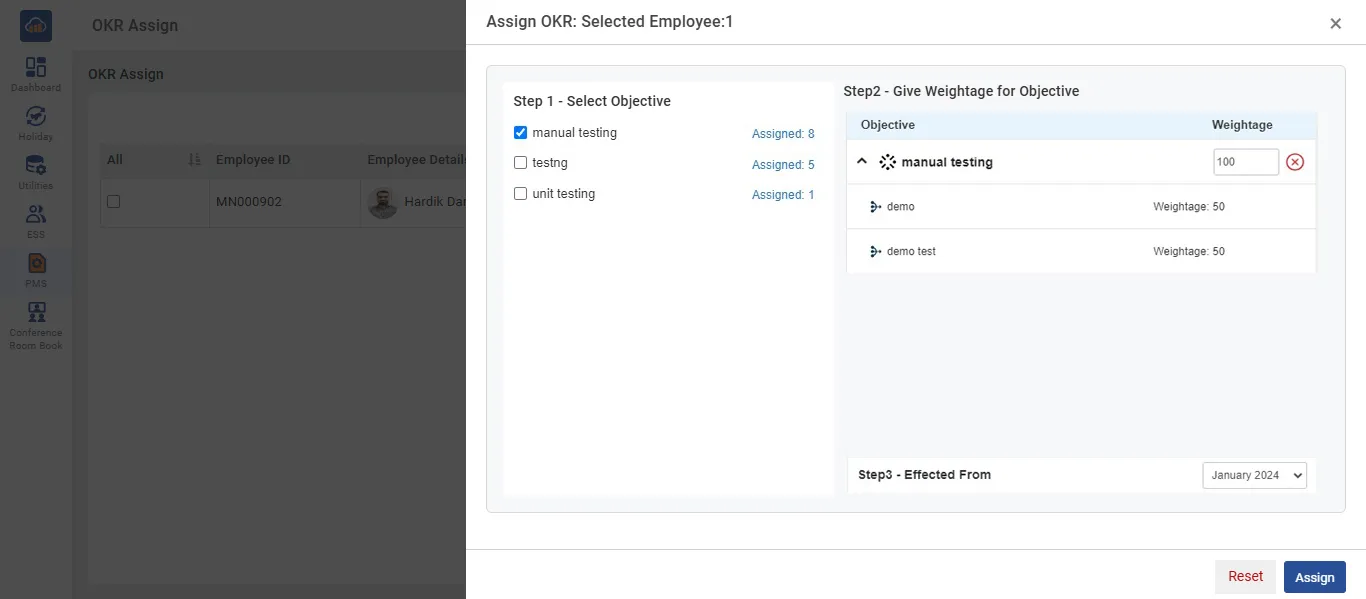1366x599 pixels.
Task: Click the objective icon beside manual testing
Action: (886, 161)
